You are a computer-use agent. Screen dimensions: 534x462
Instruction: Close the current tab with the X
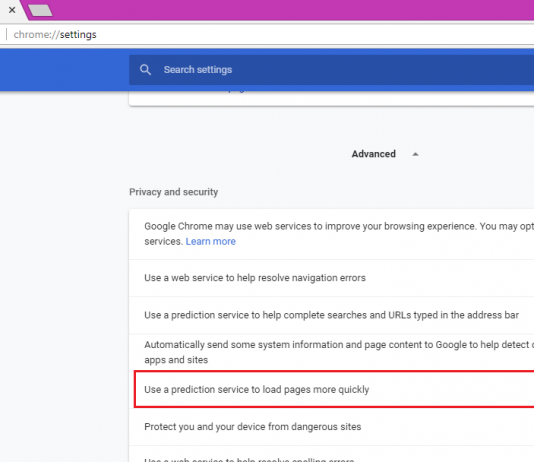12,10
